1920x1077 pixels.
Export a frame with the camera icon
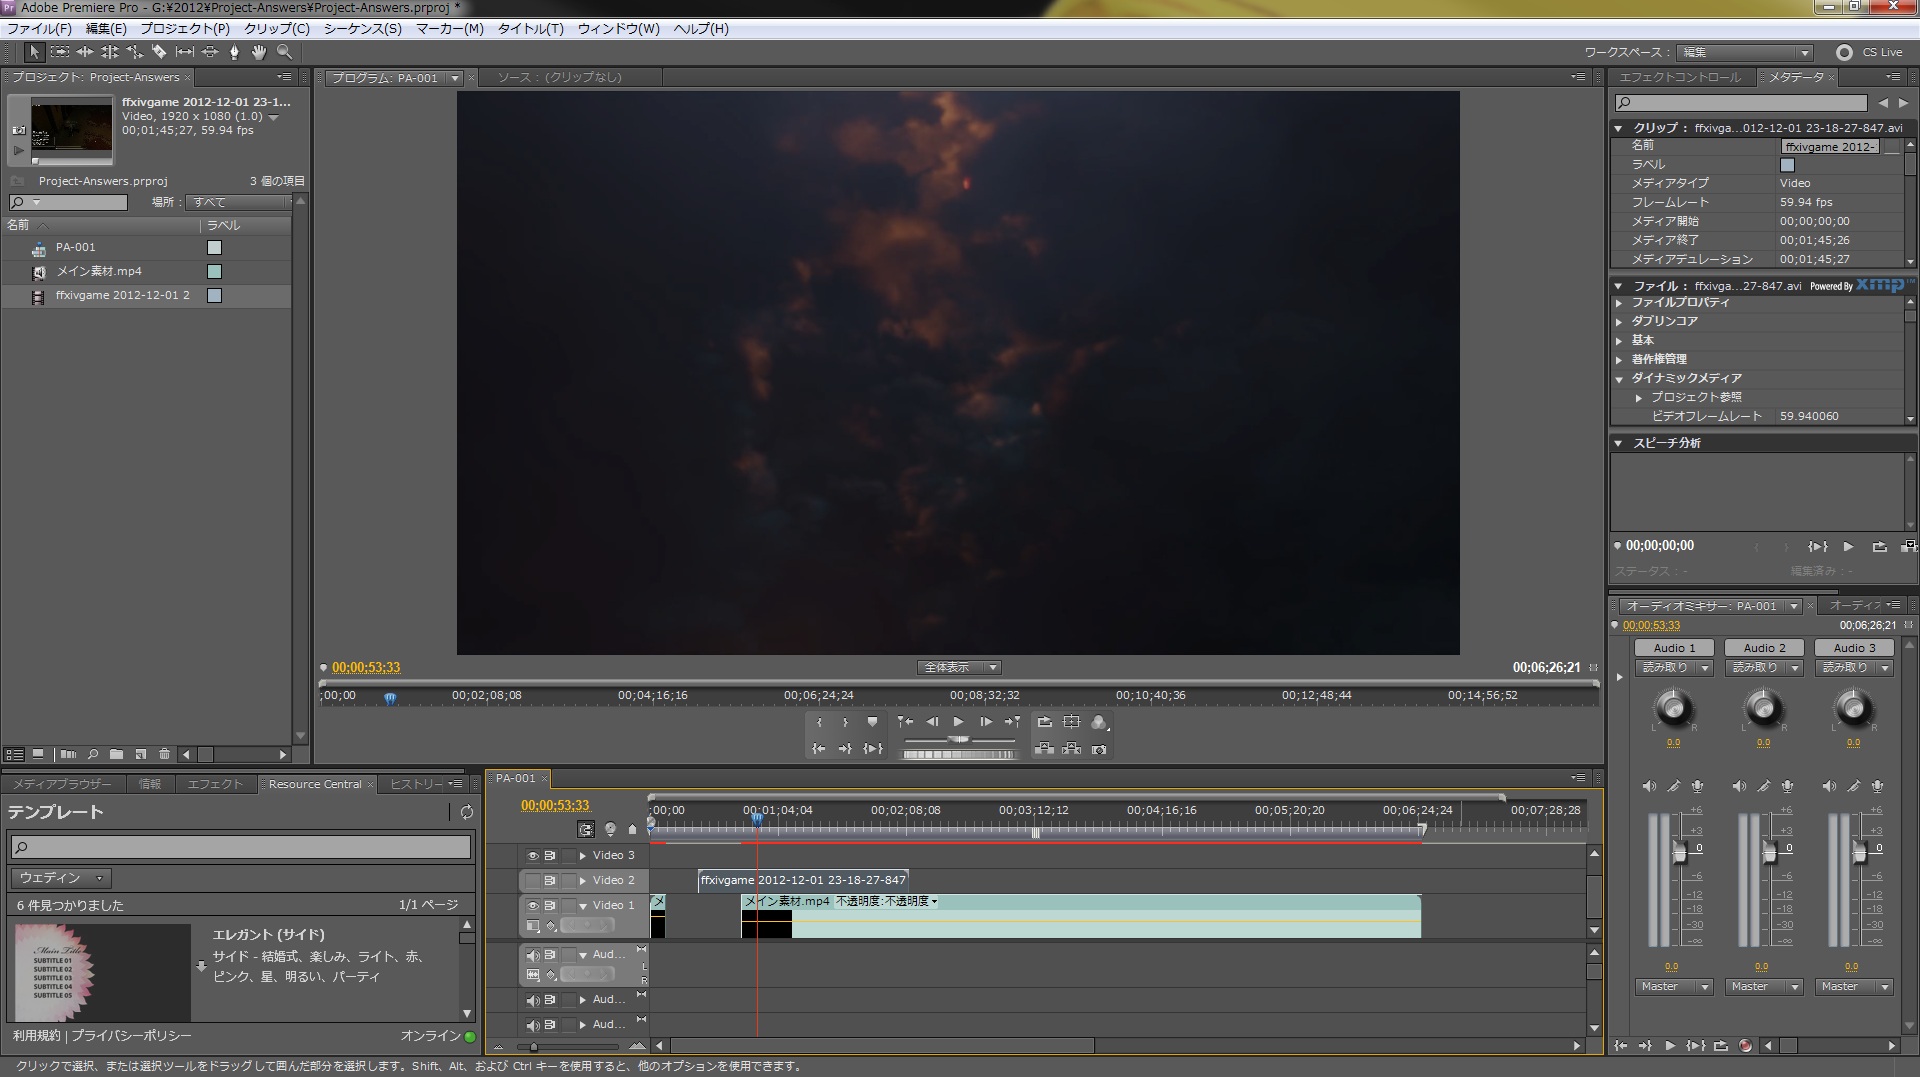tap(1099, 749)
